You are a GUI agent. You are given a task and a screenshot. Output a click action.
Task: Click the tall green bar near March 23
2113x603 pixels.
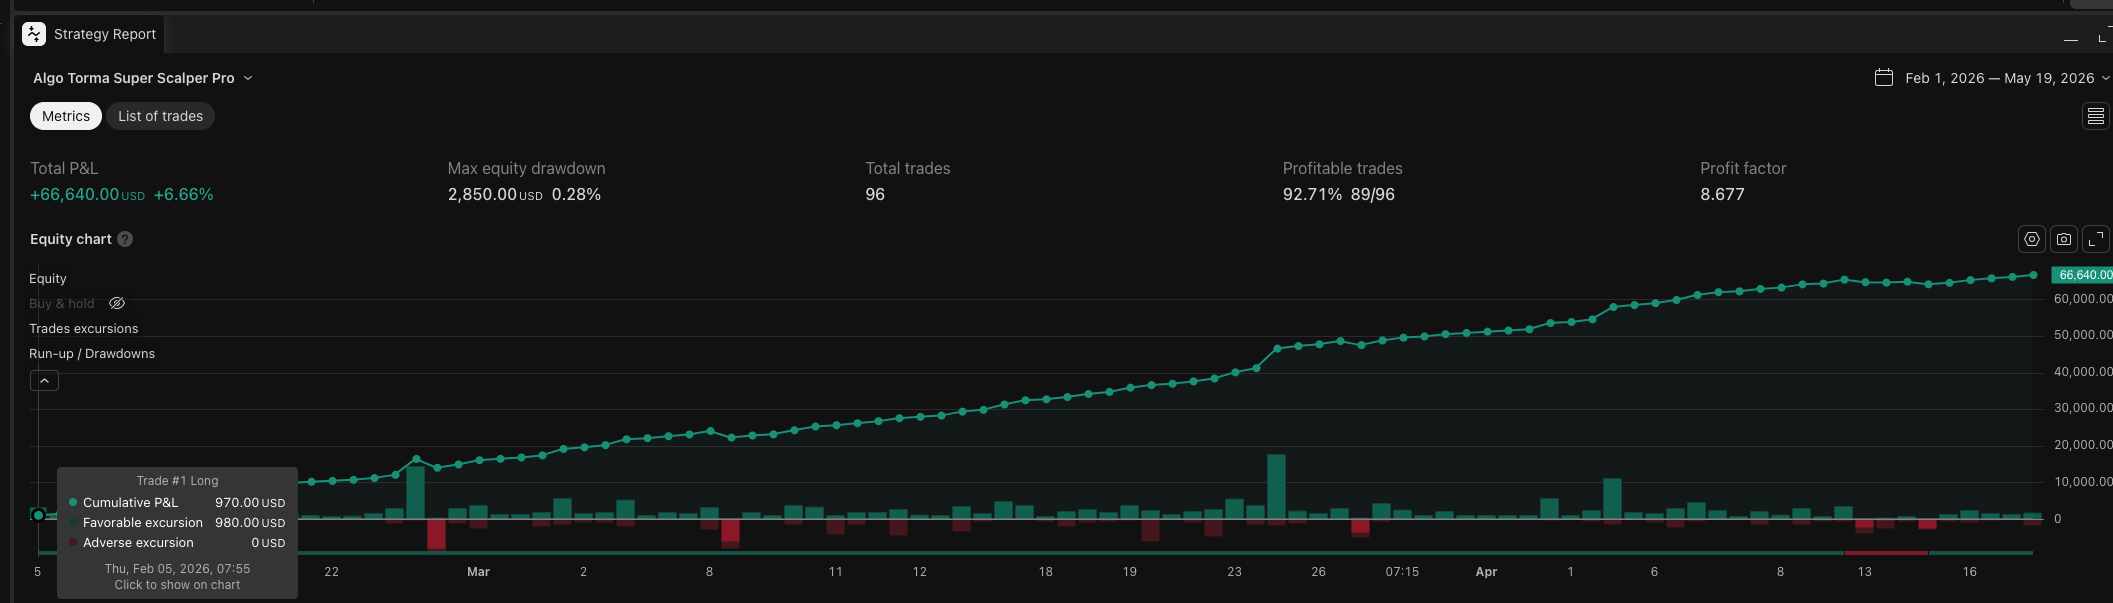pyautogui.click(x=1276, y=486)
